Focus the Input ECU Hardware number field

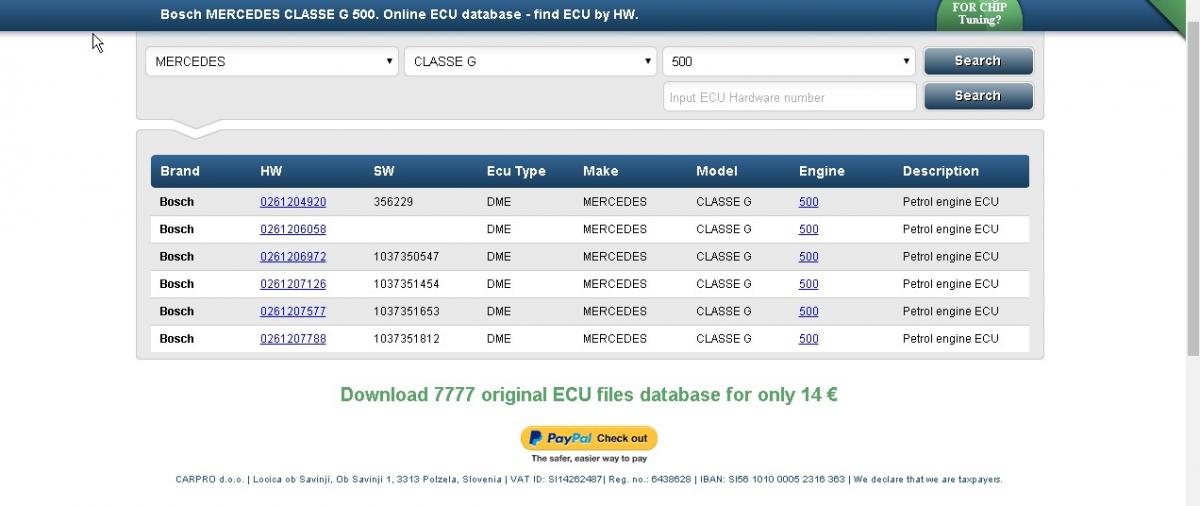point(789,97)
